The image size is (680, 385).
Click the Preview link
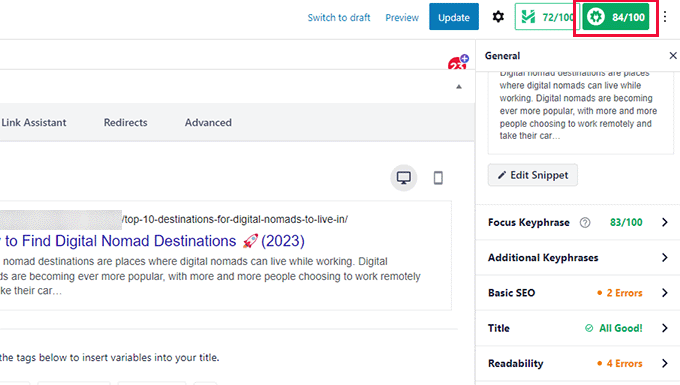tap(402, 18)
